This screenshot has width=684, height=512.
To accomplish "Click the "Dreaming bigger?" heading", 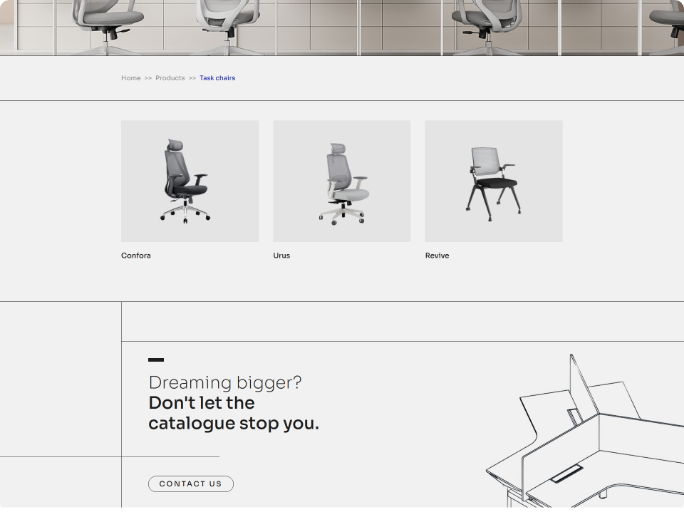I will [225, 383].
